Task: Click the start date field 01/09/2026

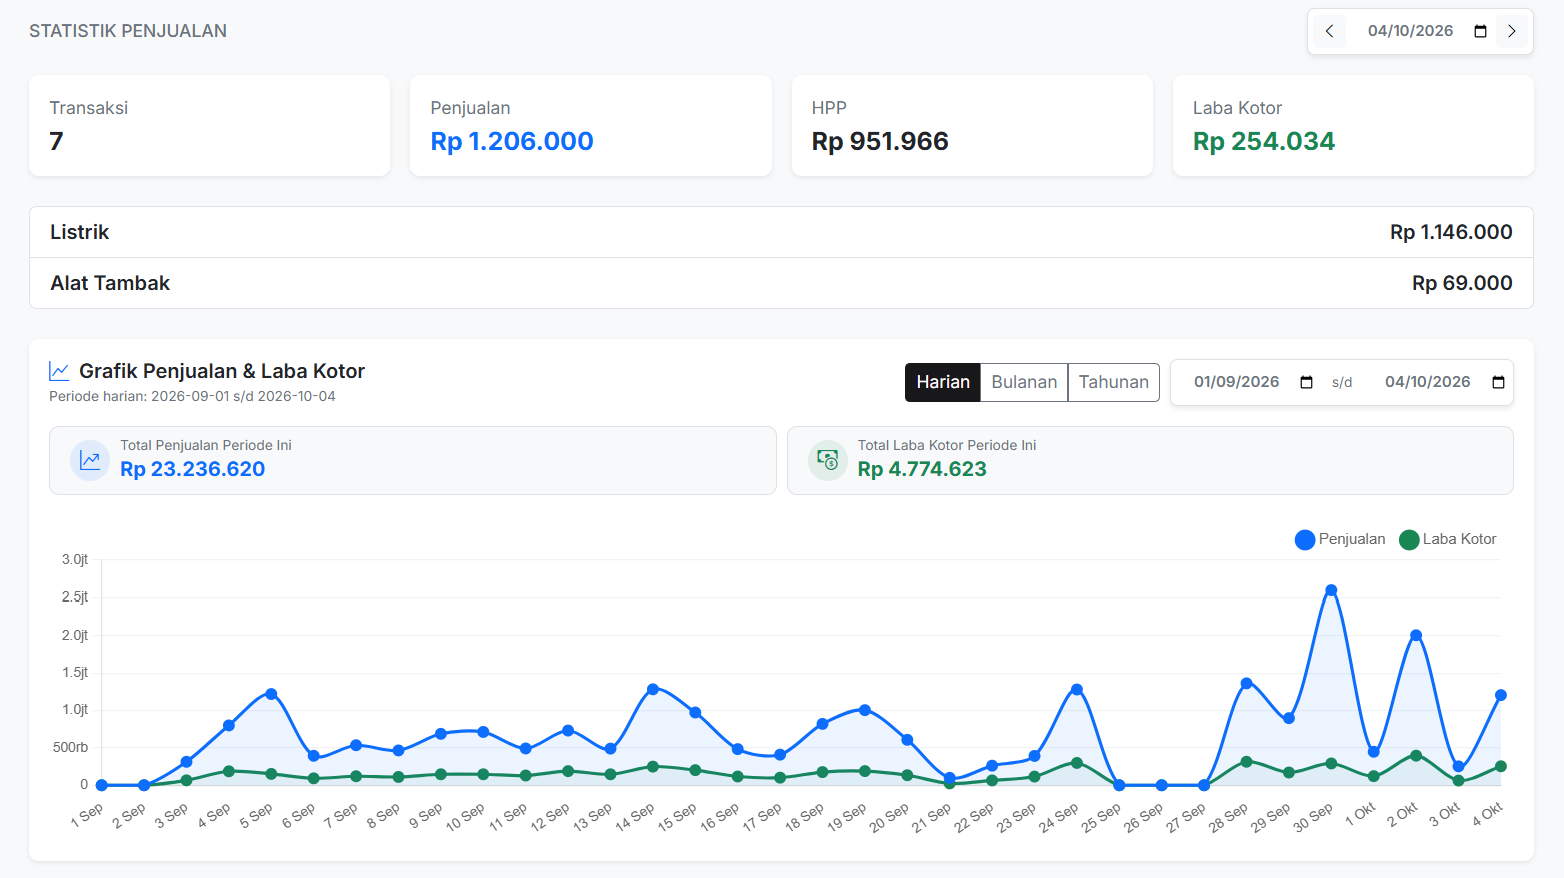Action: [1236, 382]
